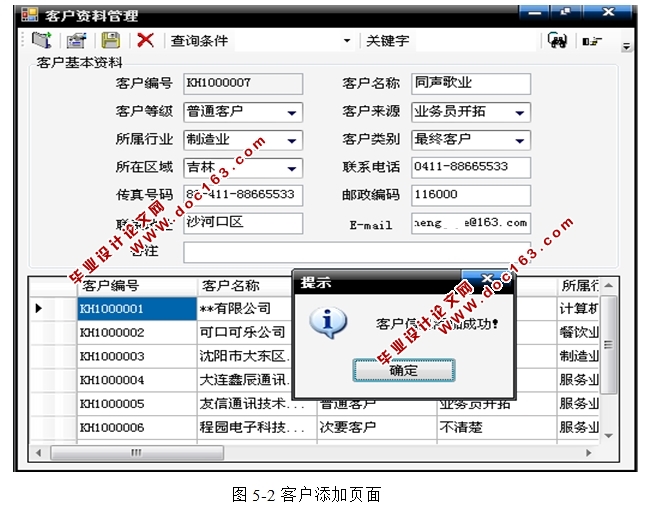This screenshot has height=508, width=646.
Task: Open the 客户等级 dropdown 普通客户
Action: [x=292, y=112]
